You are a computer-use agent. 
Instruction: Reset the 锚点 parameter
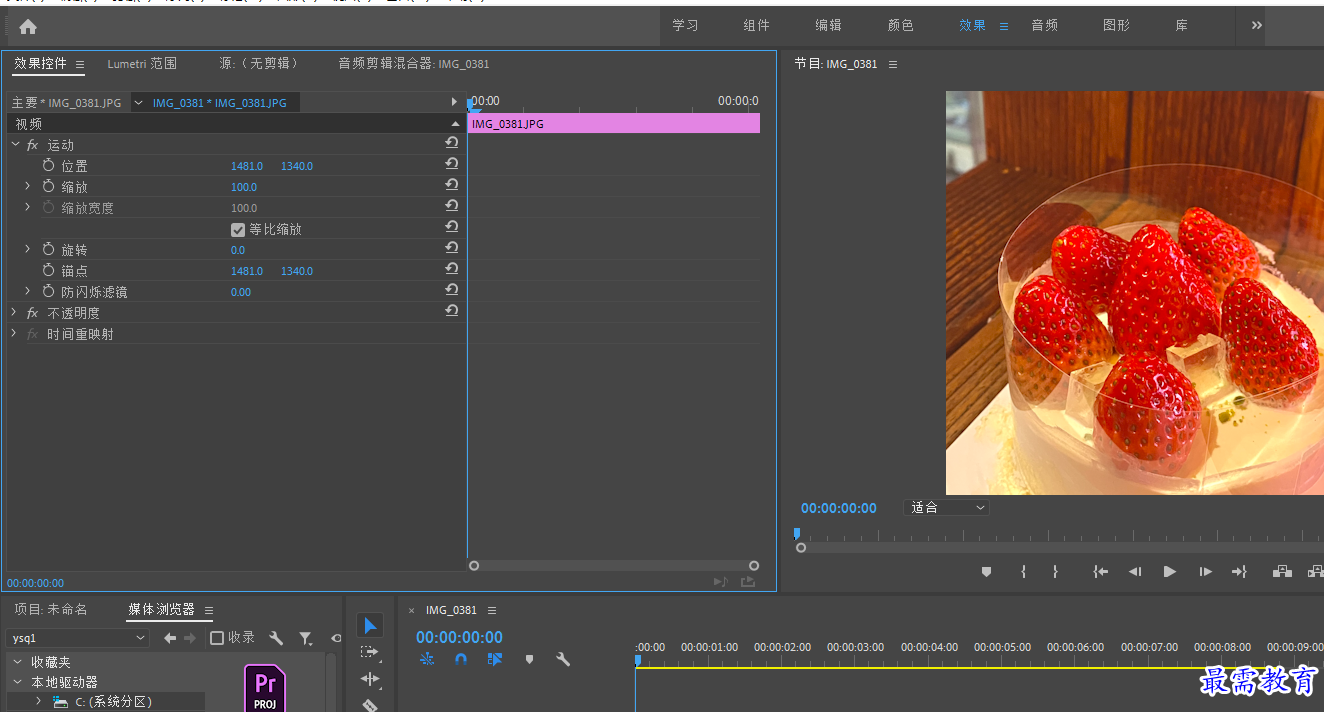pos(452,269)
